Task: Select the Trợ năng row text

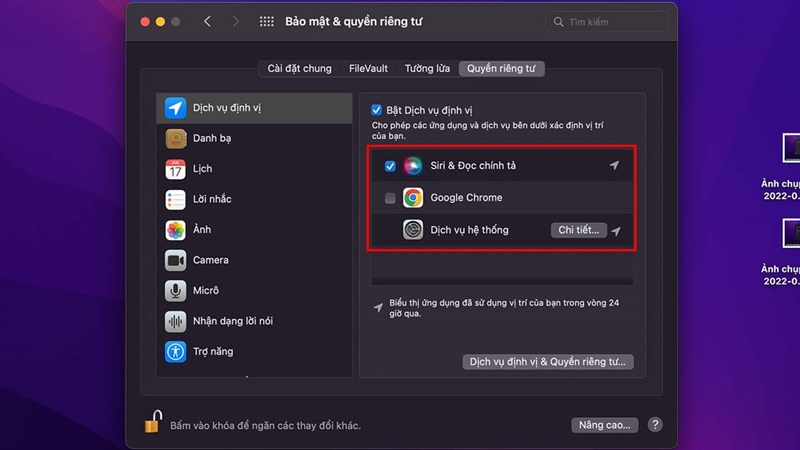Action: pos(213,352)
